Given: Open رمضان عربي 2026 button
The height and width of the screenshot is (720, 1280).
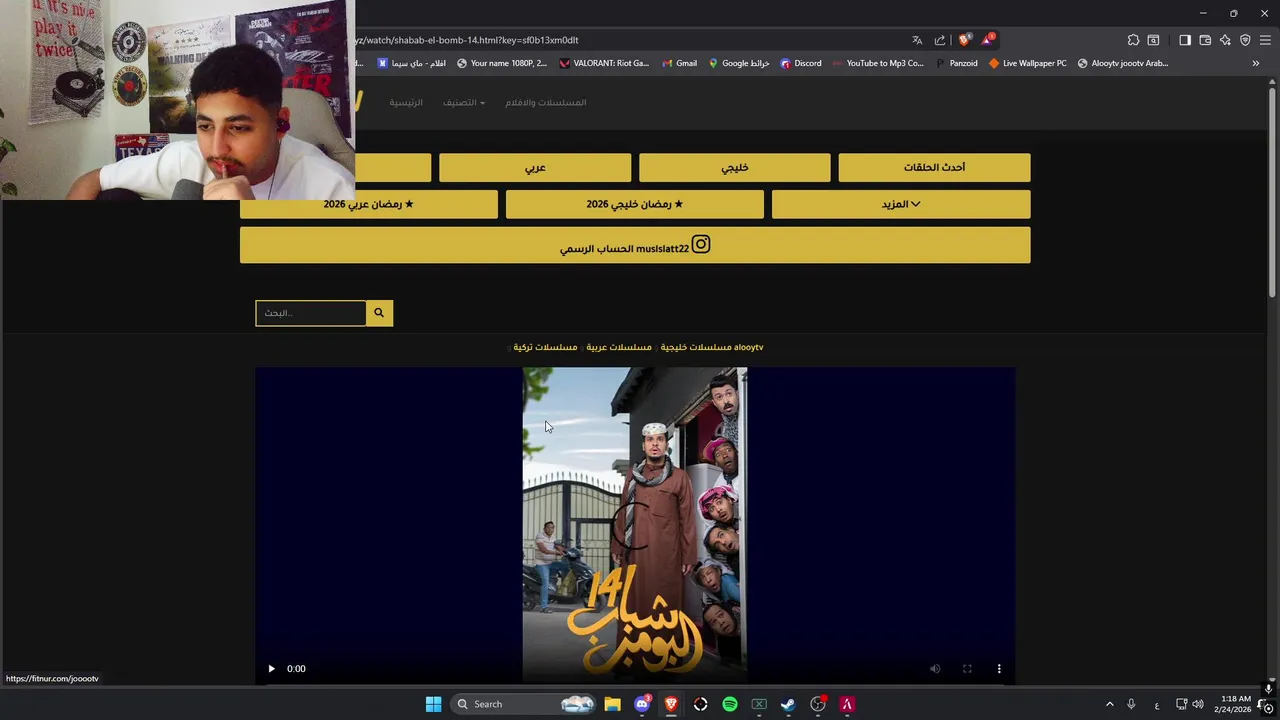Looking at the screenshot, I should coord(369,204).
